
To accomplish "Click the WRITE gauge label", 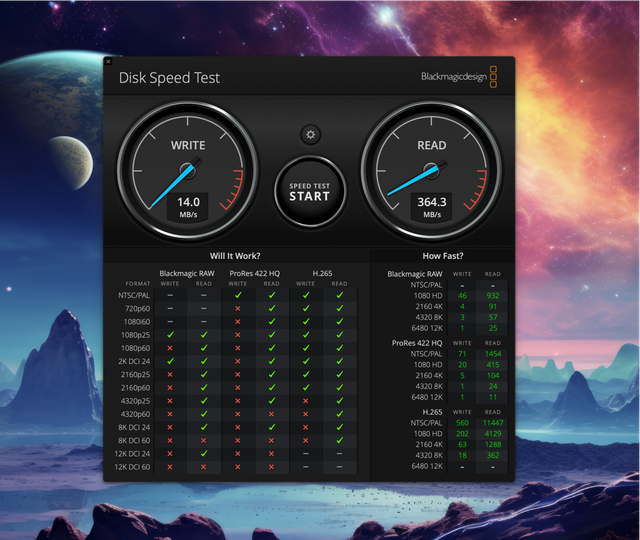I will [188, 145].
